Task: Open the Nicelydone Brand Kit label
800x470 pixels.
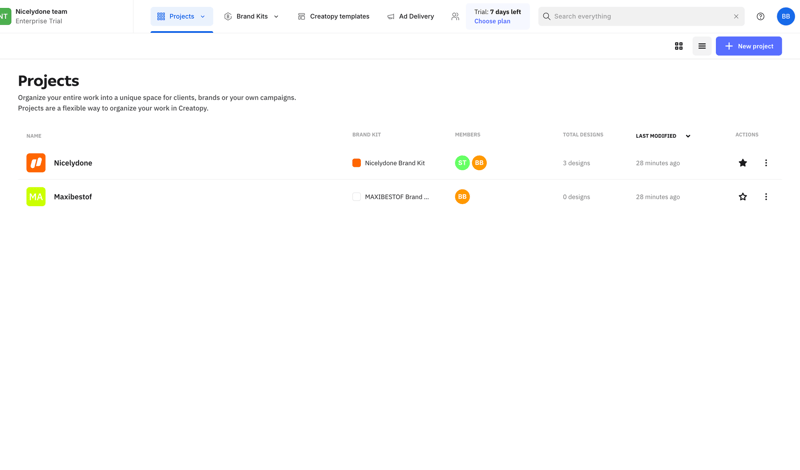Action: point(394,163)
